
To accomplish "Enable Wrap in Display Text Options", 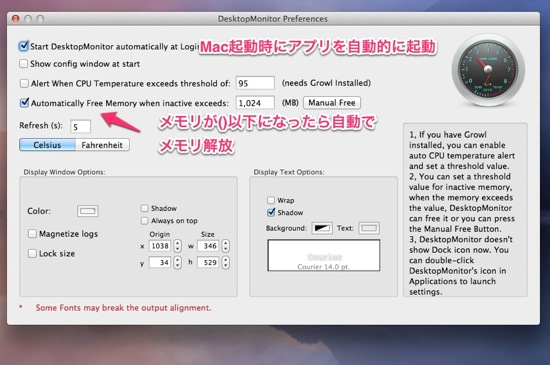I will click(x=271, y=200).
